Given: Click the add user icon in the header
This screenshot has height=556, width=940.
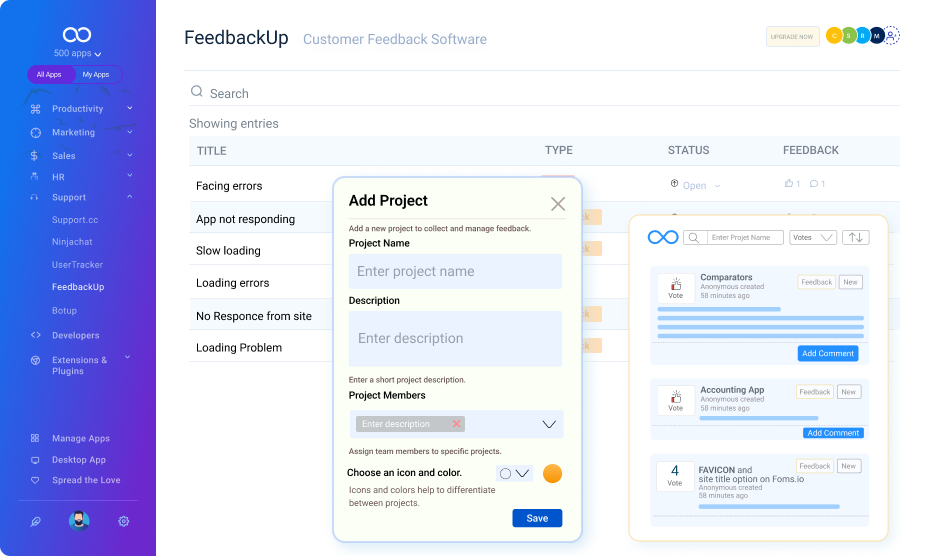Looking at the screenshot, I should [892, 36].
